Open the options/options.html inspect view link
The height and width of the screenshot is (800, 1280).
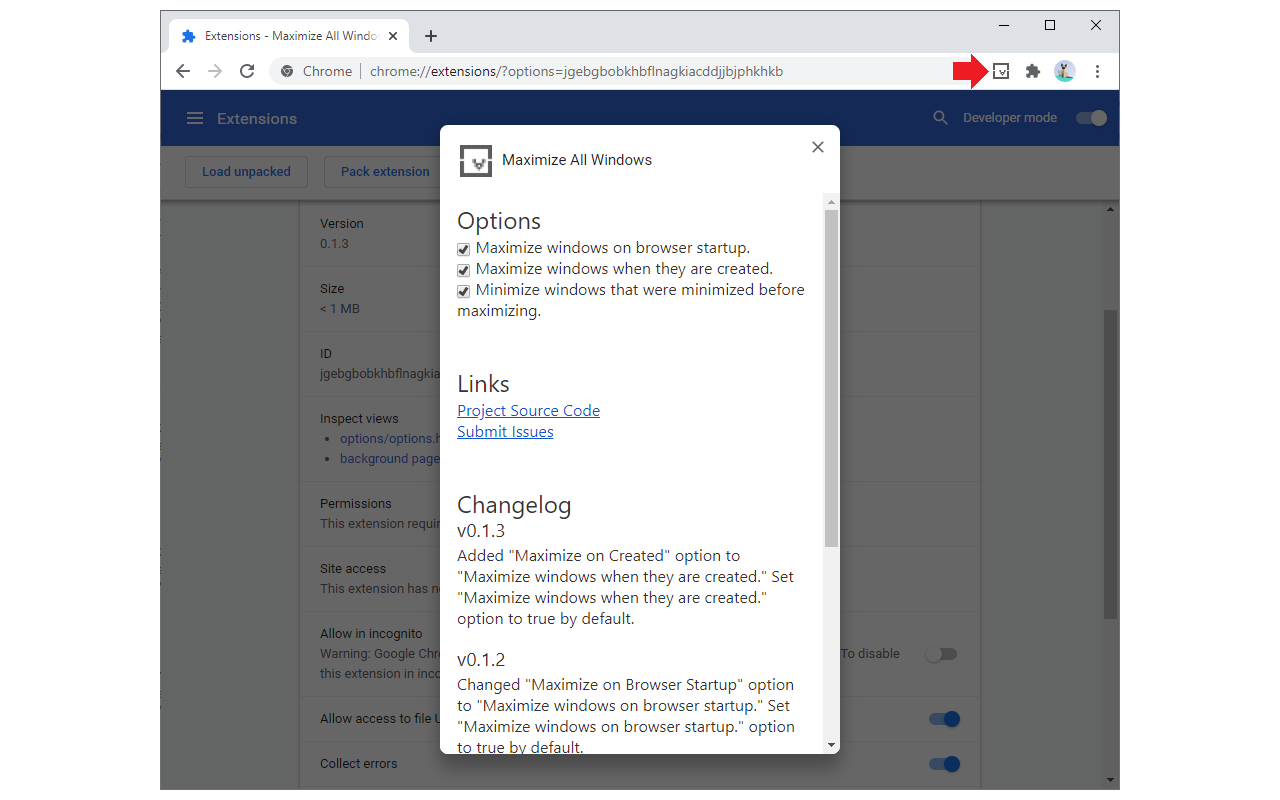[390, 438]
